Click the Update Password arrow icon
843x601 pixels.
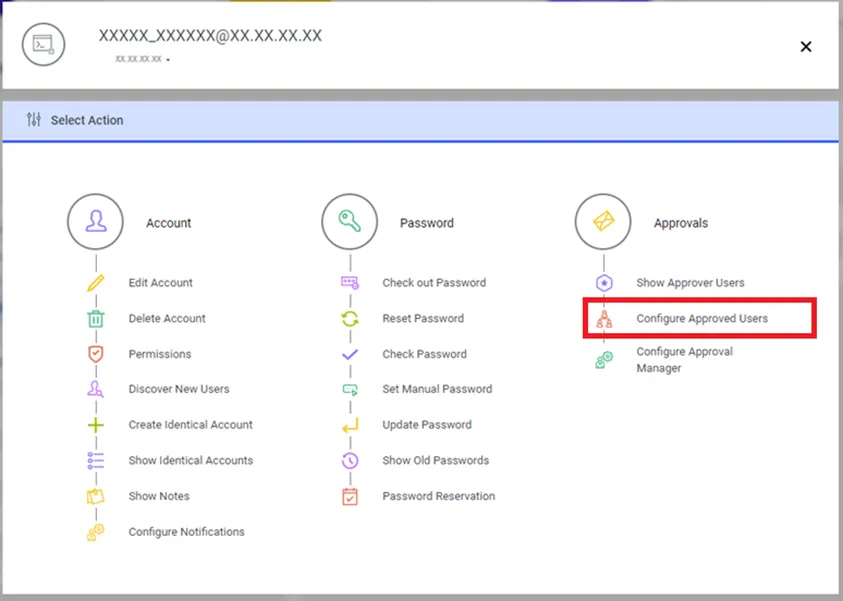coord(350,425)
